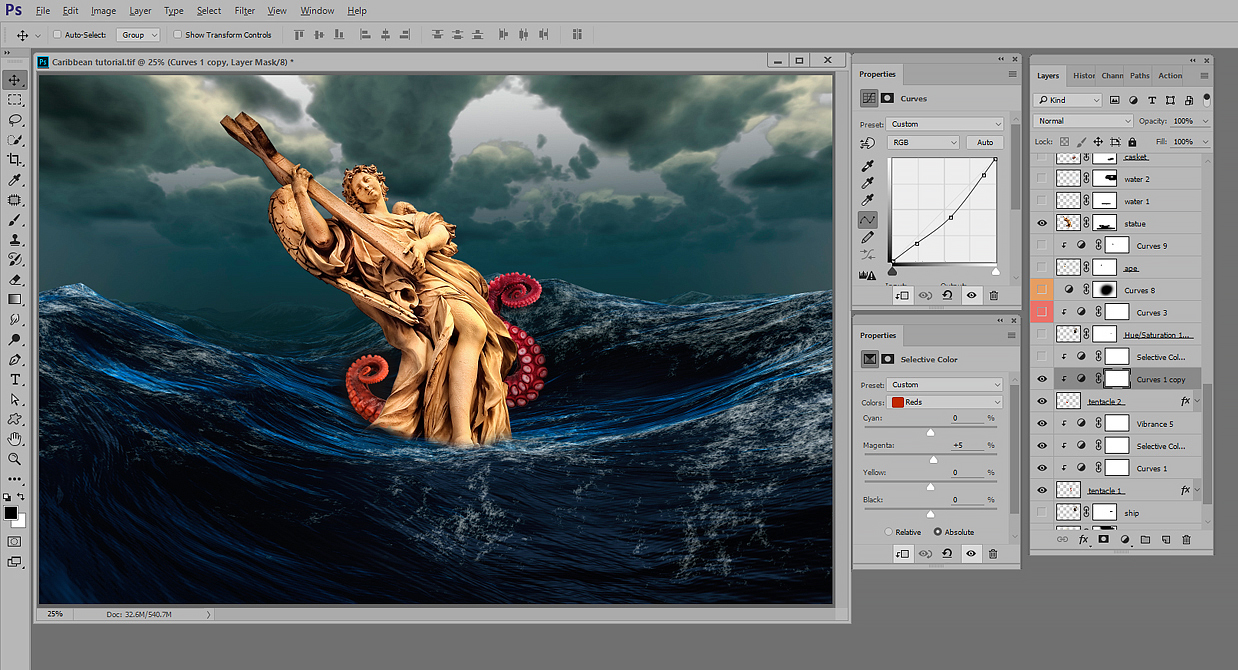Open the Normal blend mode dropdown
Viewport: 1238px width, 670px height.
coord(1084,121)
